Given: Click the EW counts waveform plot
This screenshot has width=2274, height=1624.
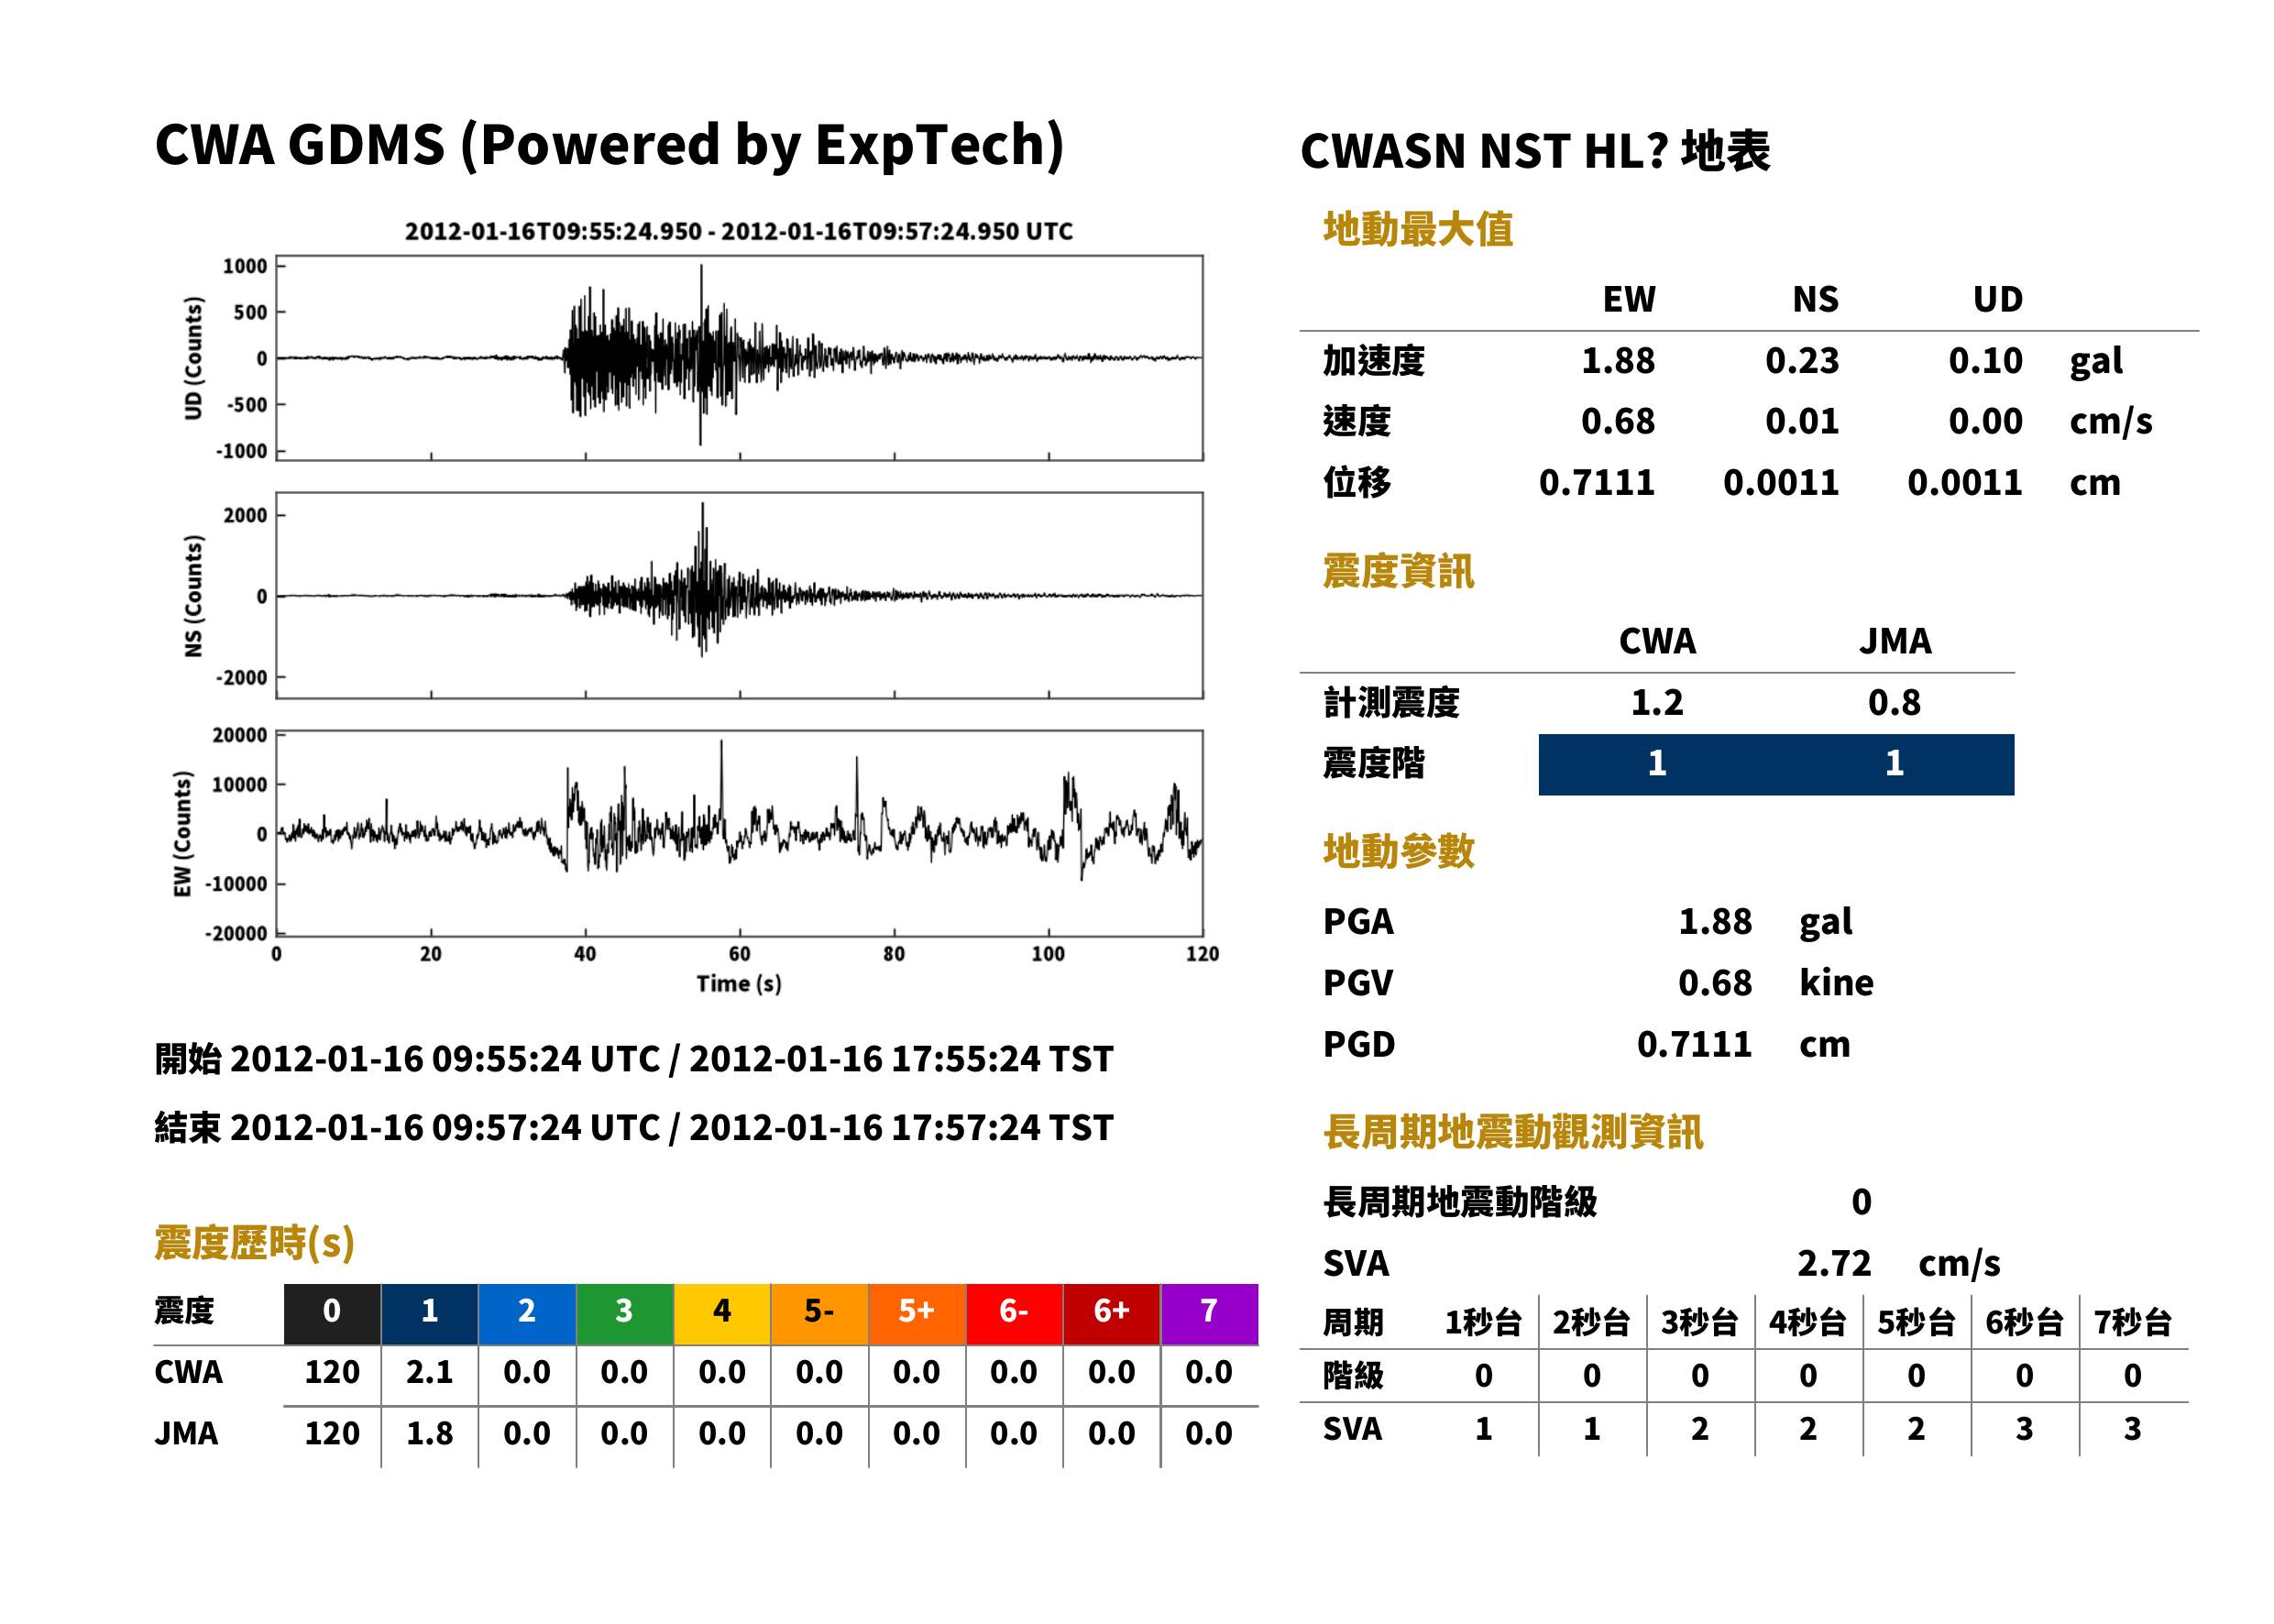Looking at the screenshot, I should point(739,833).
